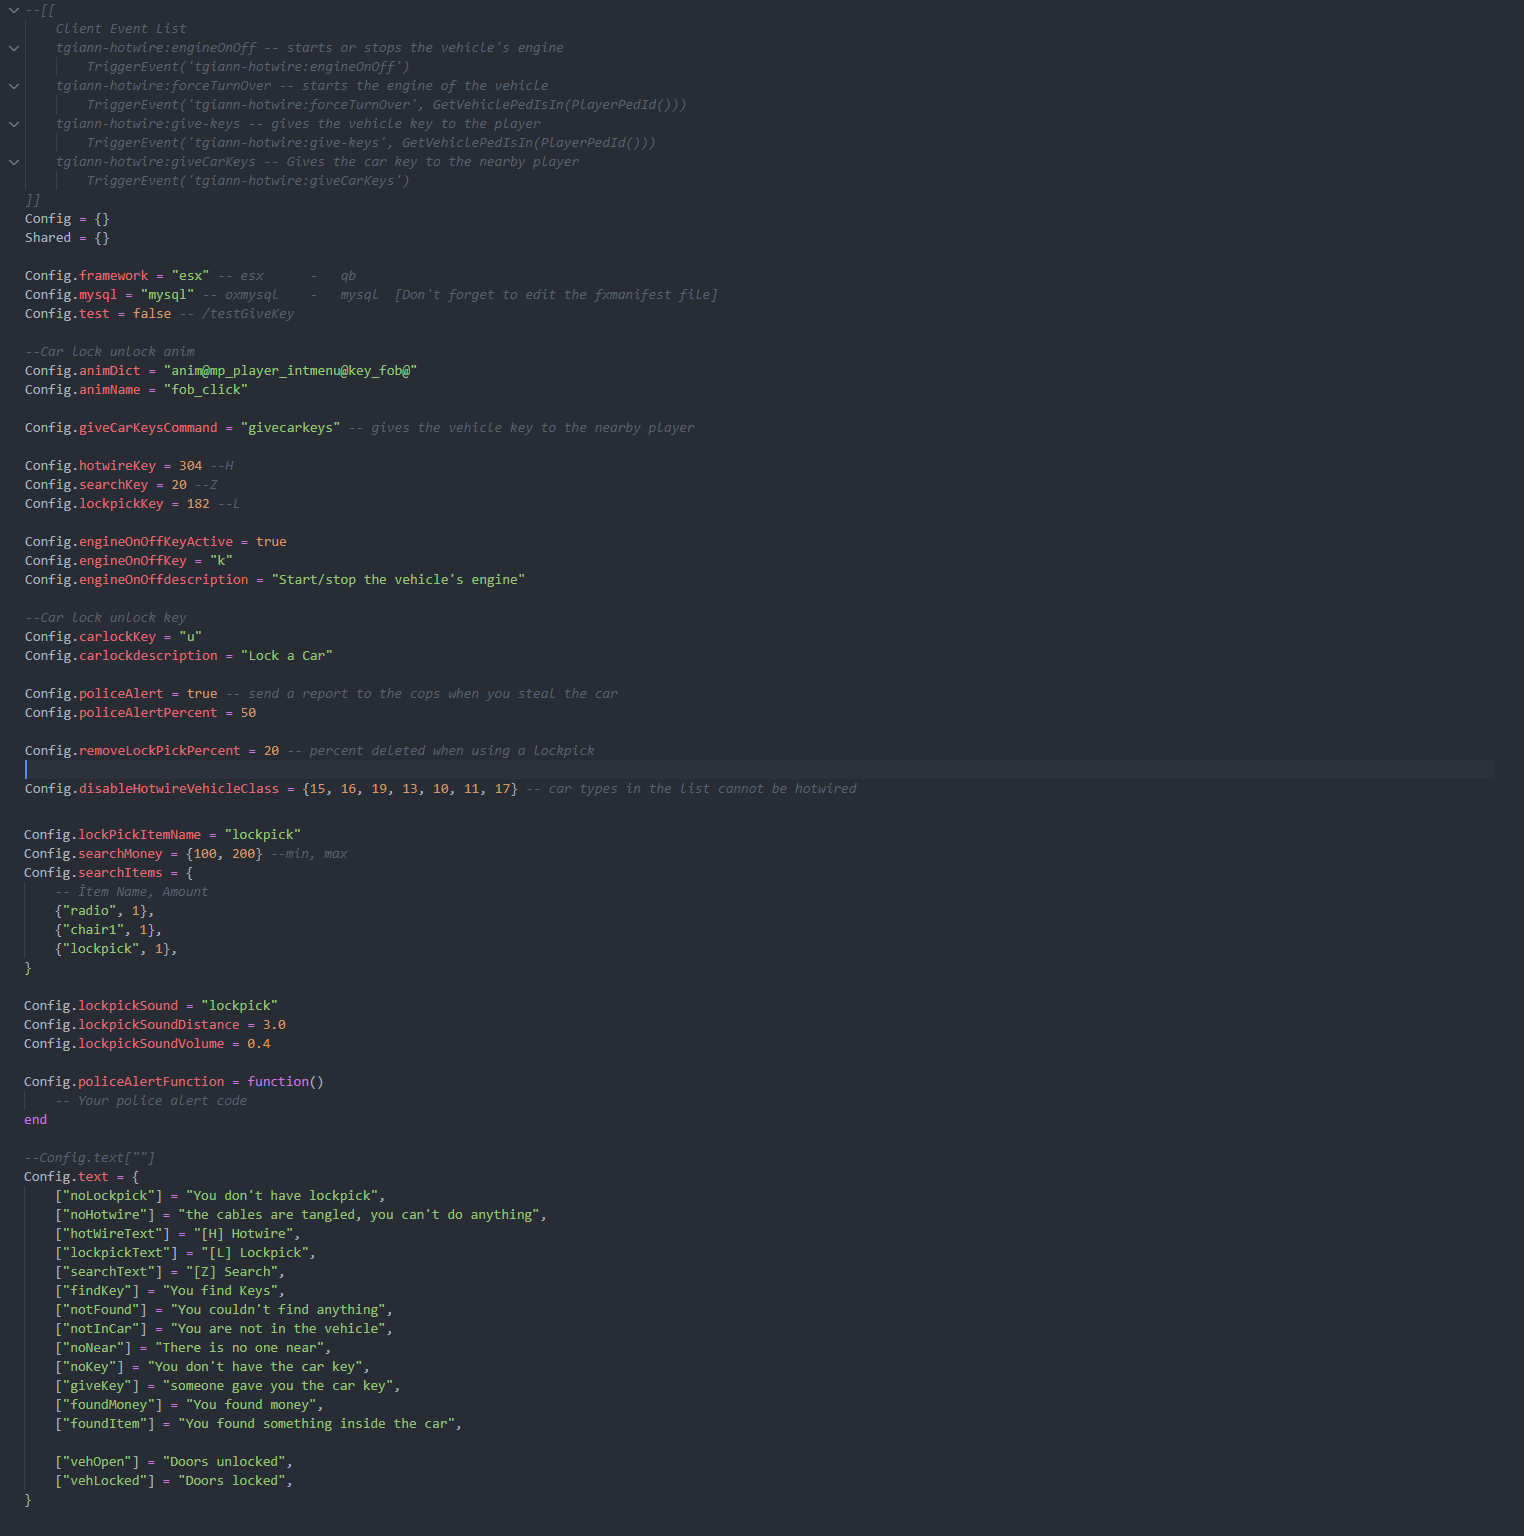Click the "Doors unlocked" vehOpen string
1524x1536 pixels.
(224, 1462)
